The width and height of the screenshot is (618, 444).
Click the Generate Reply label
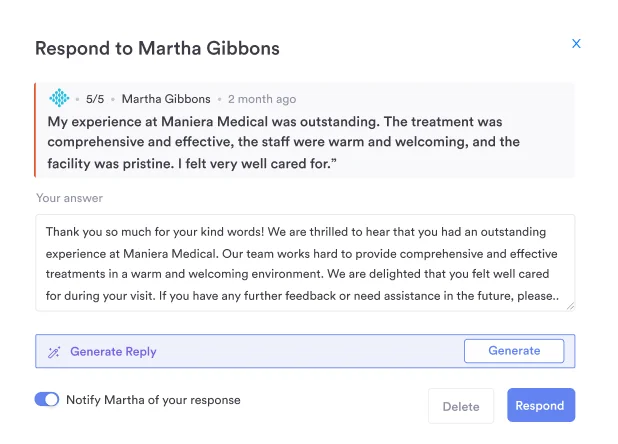pyautogui.click(x=113, y=352)
